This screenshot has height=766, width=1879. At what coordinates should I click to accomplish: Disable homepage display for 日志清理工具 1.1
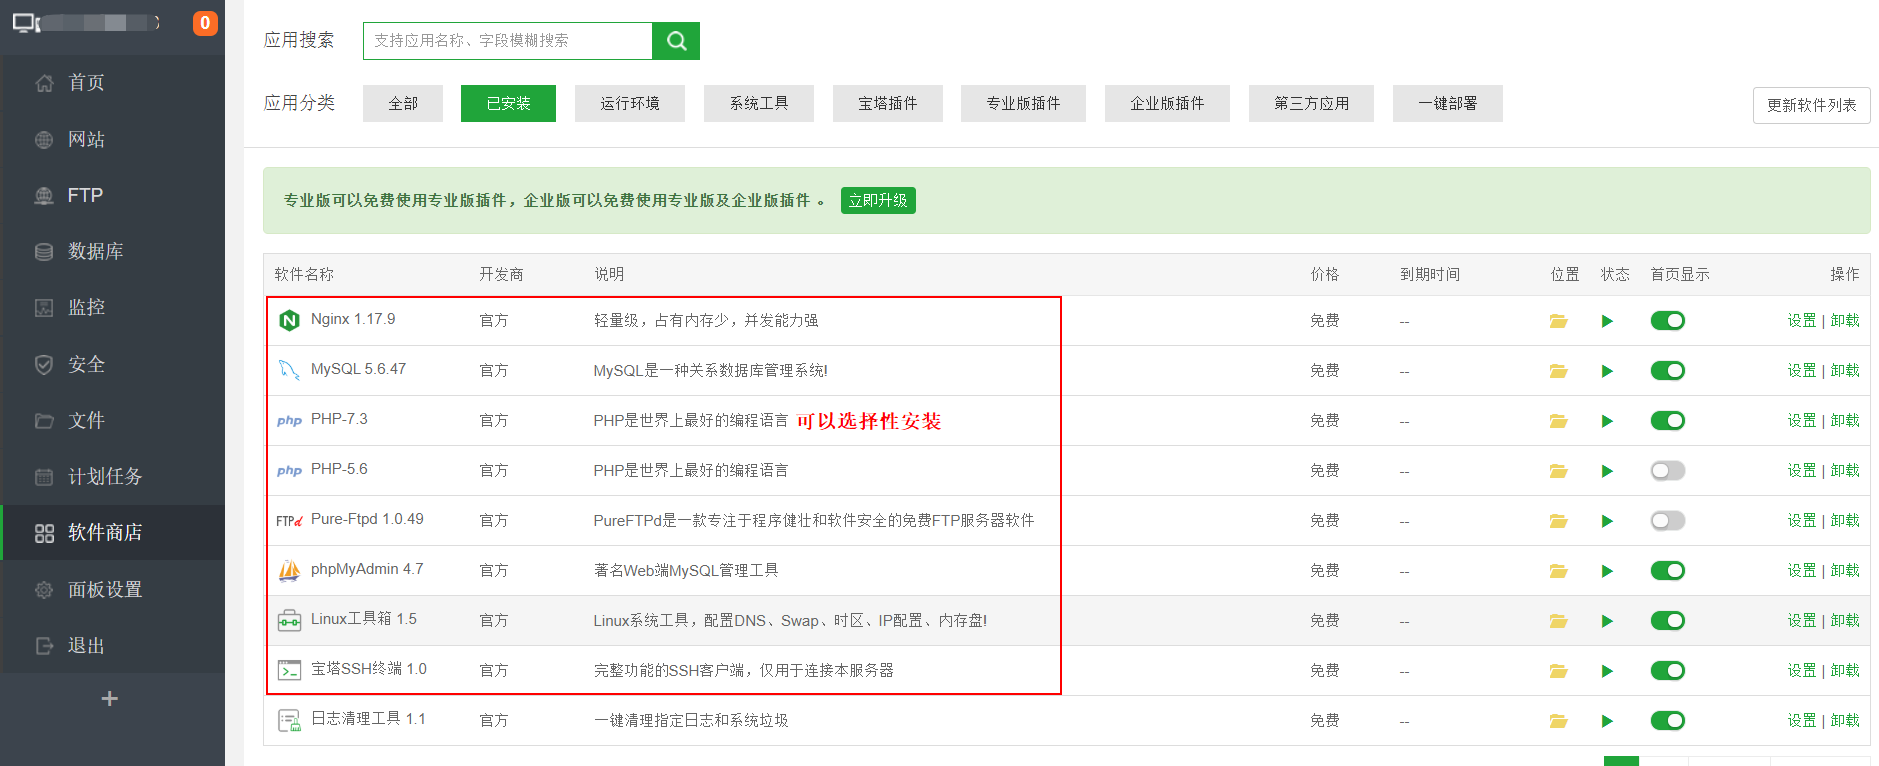tap(1668, 721)
